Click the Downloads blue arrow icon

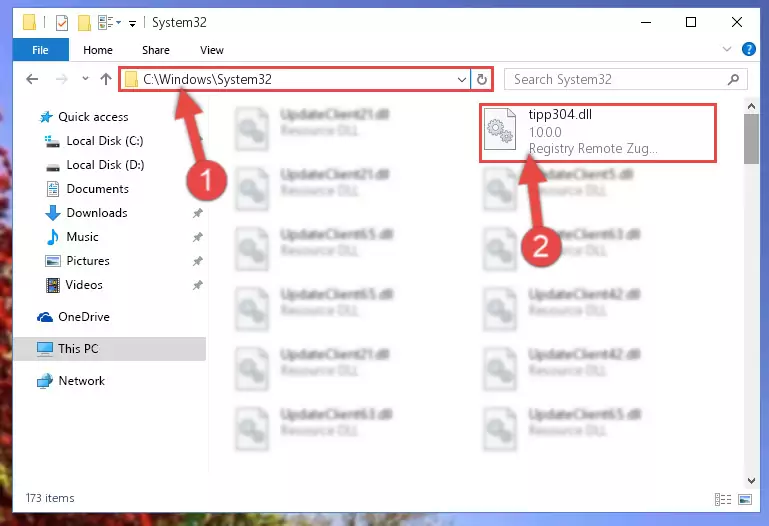pos(52,213)
